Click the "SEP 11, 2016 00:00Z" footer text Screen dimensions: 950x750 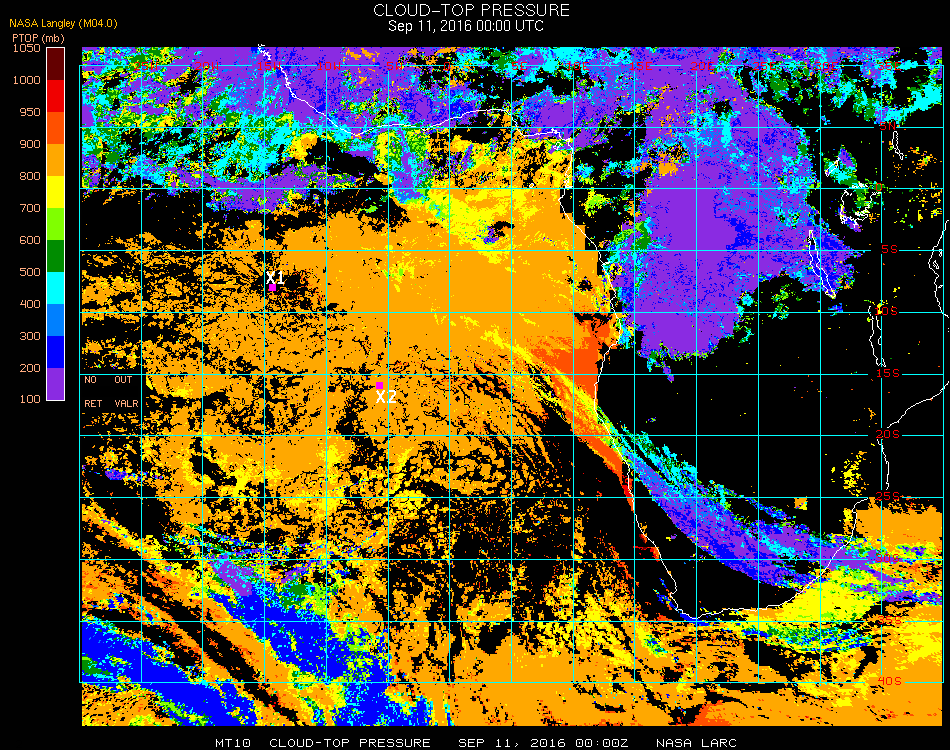point(543,743)
